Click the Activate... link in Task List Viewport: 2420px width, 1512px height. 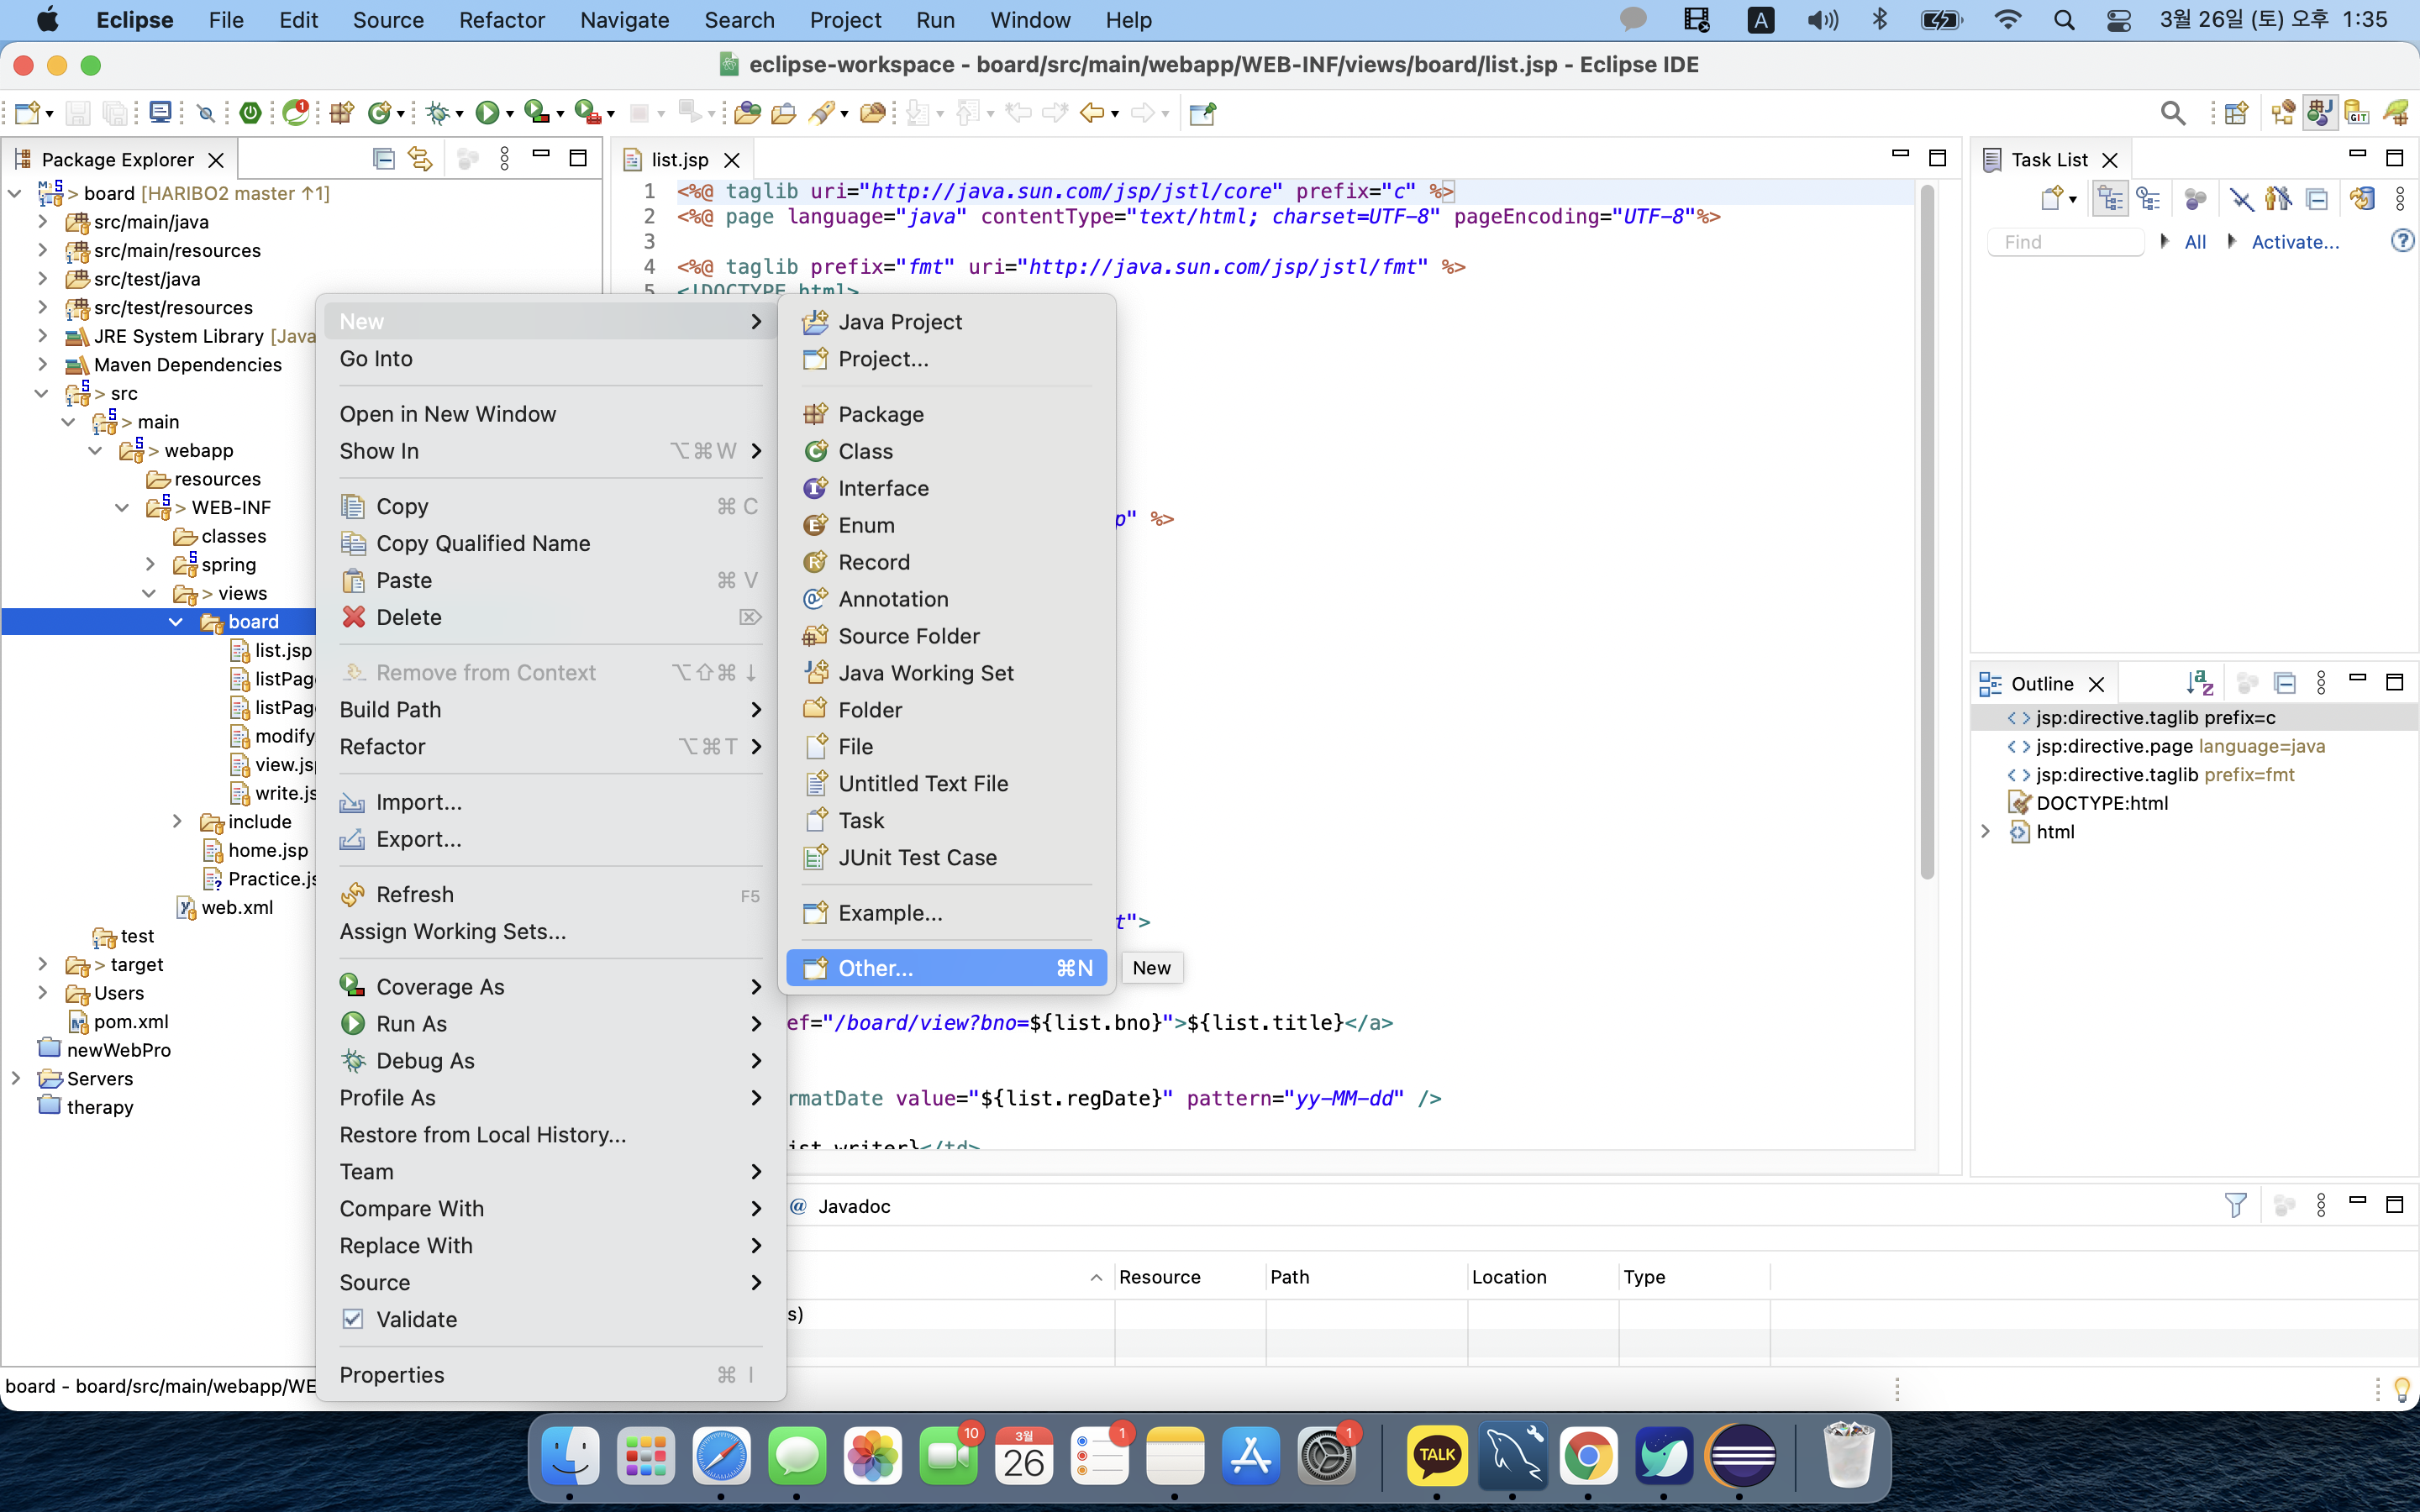2294,242
